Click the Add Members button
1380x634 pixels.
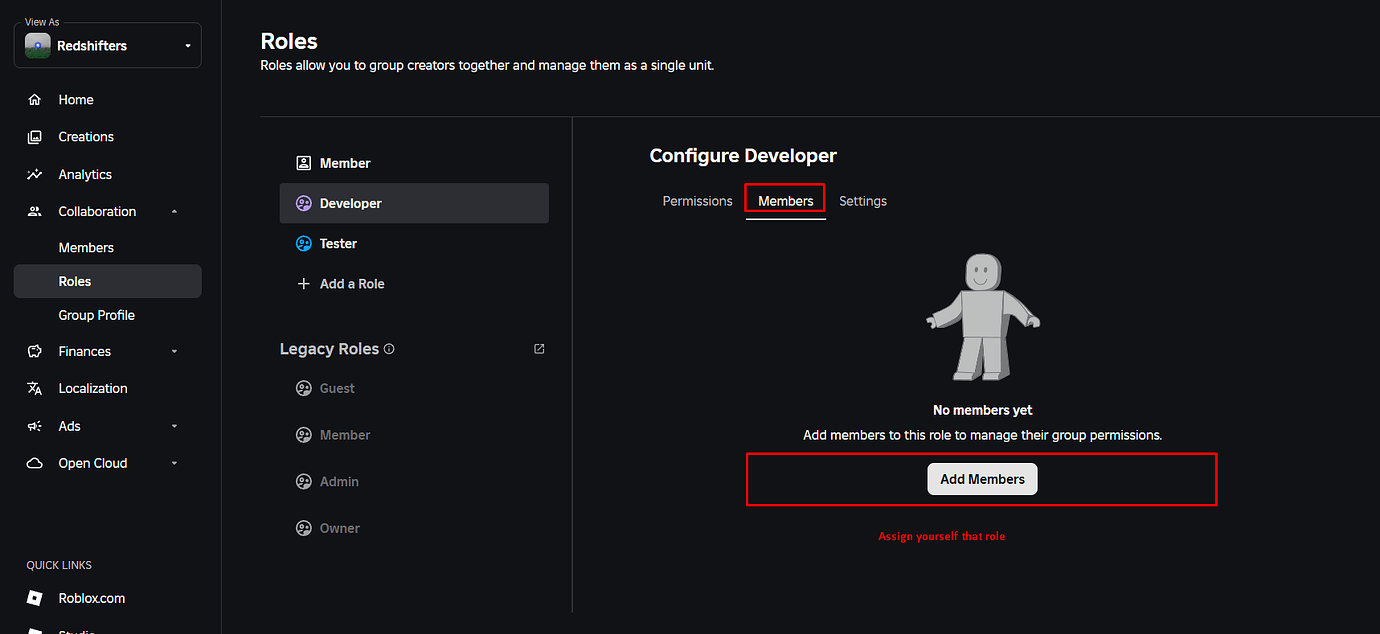pos(982,479)
